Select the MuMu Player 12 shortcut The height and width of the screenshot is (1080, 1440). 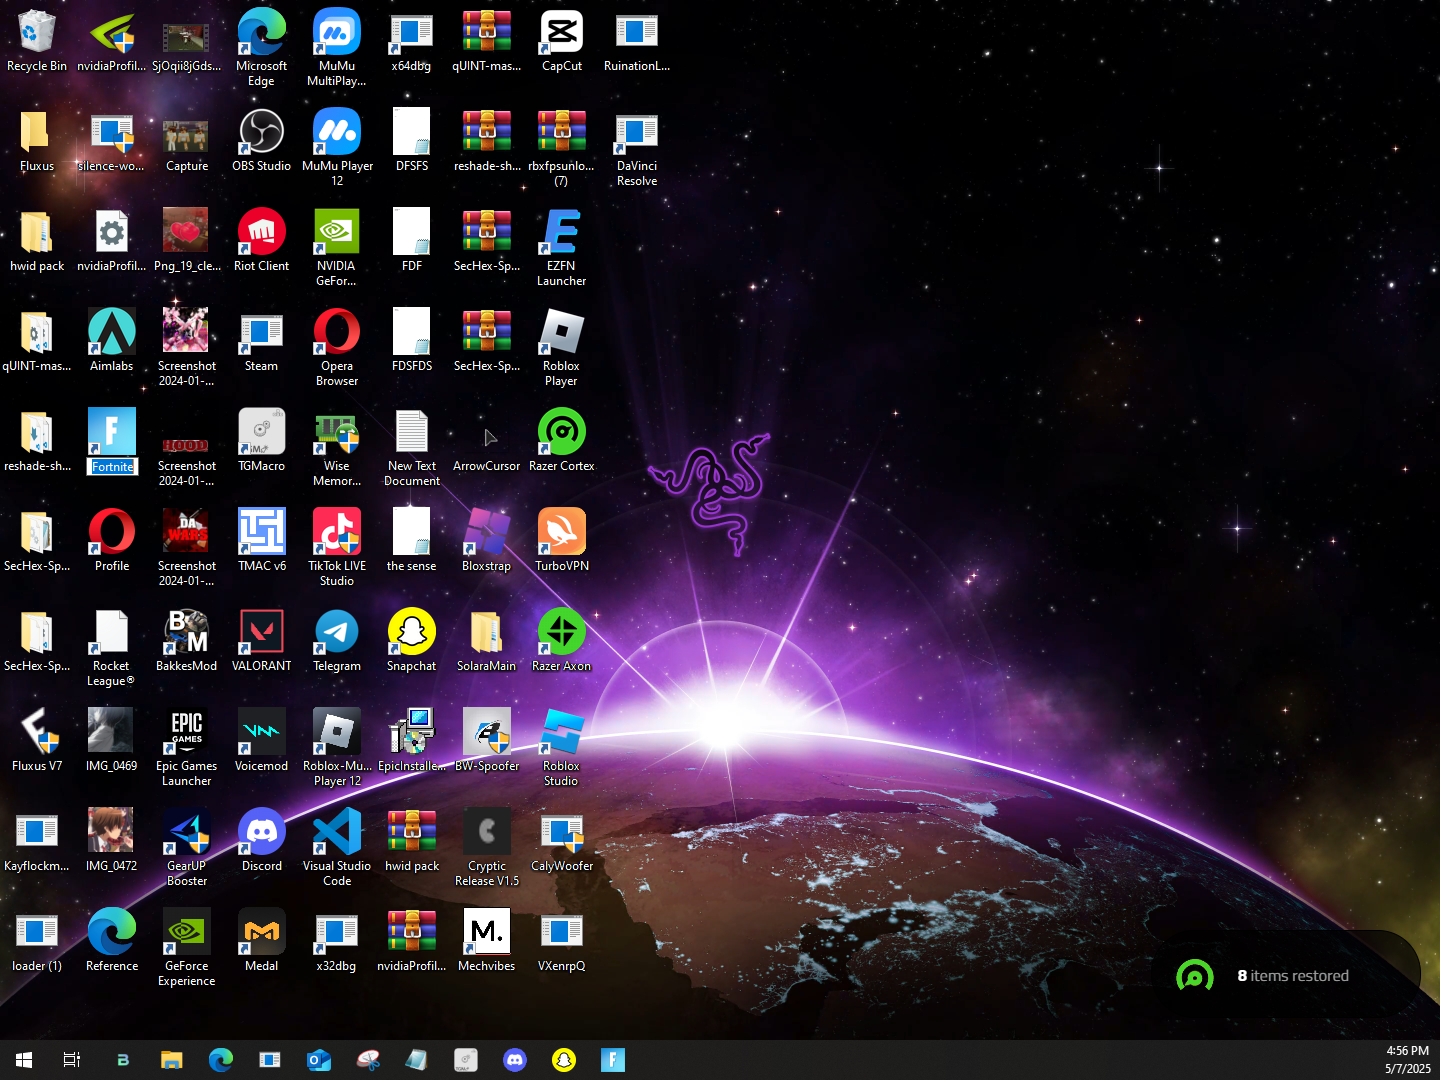(337, 148)
